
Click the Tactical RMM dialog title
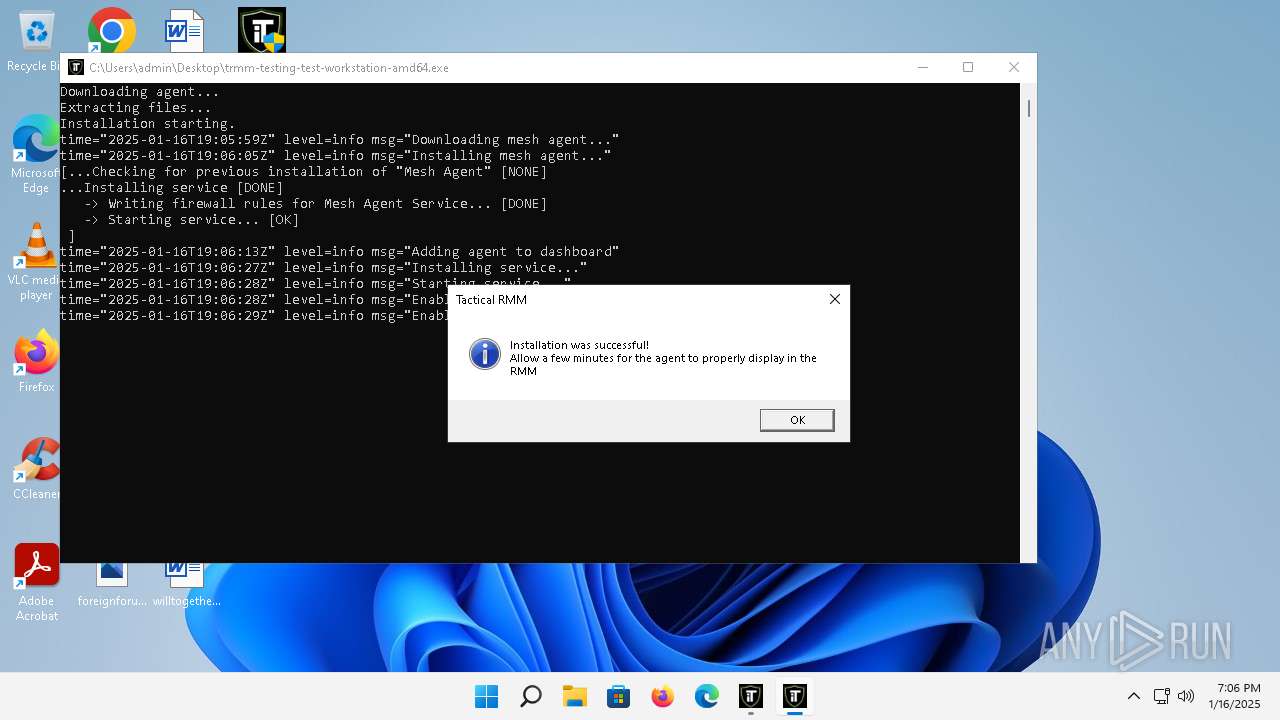(x=491, y=299)
